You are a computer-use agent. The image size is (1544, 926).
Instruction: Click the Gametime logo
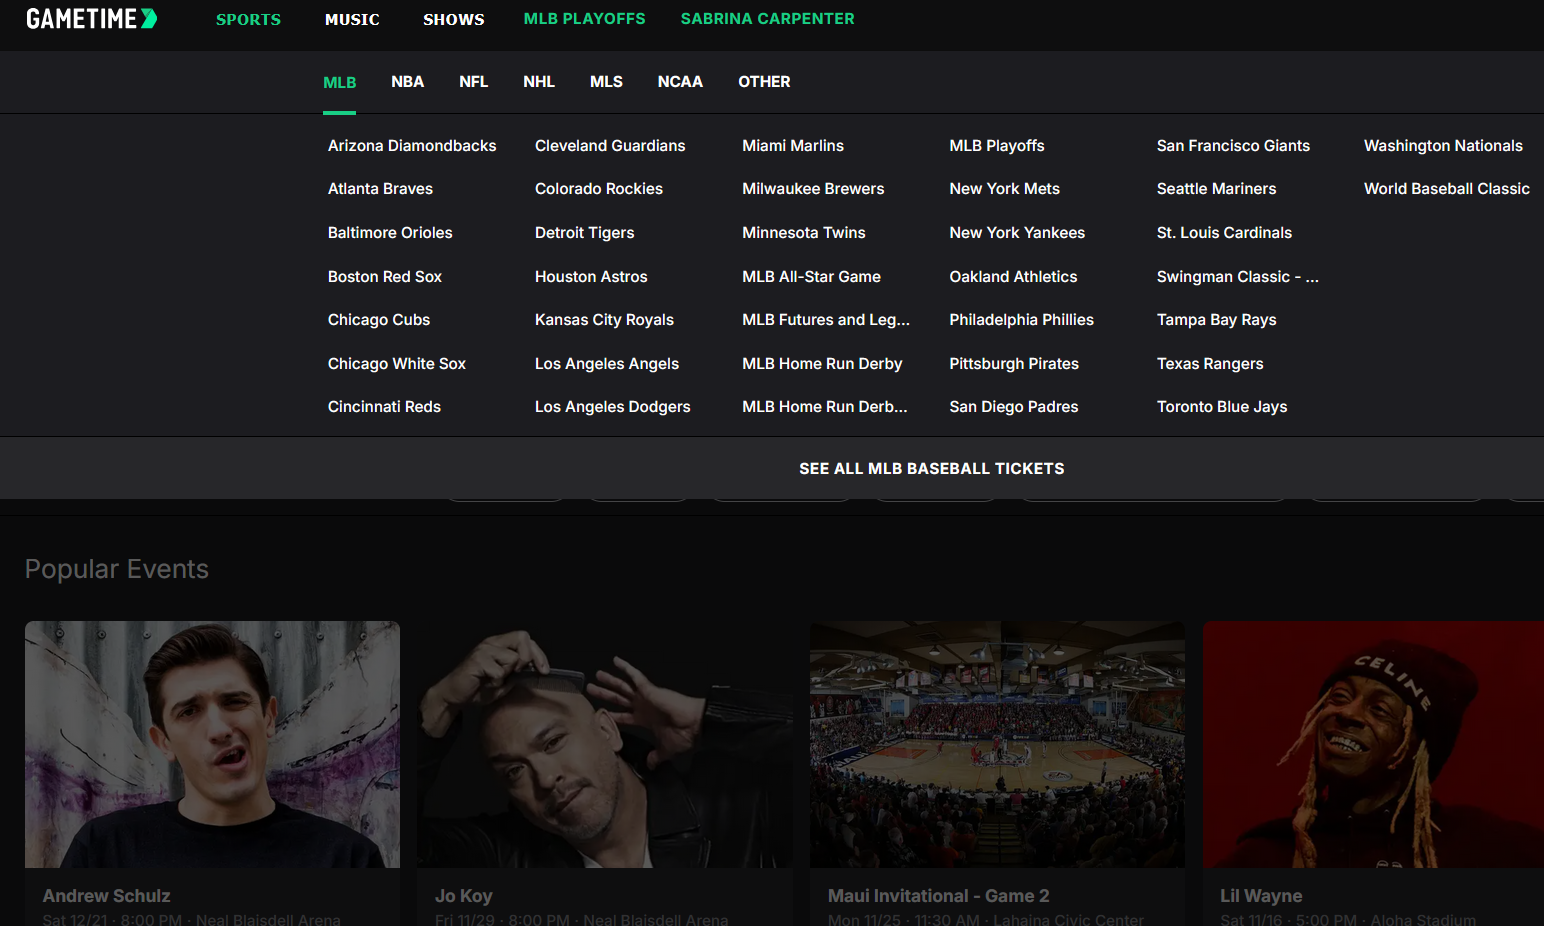tap(91, 19)
